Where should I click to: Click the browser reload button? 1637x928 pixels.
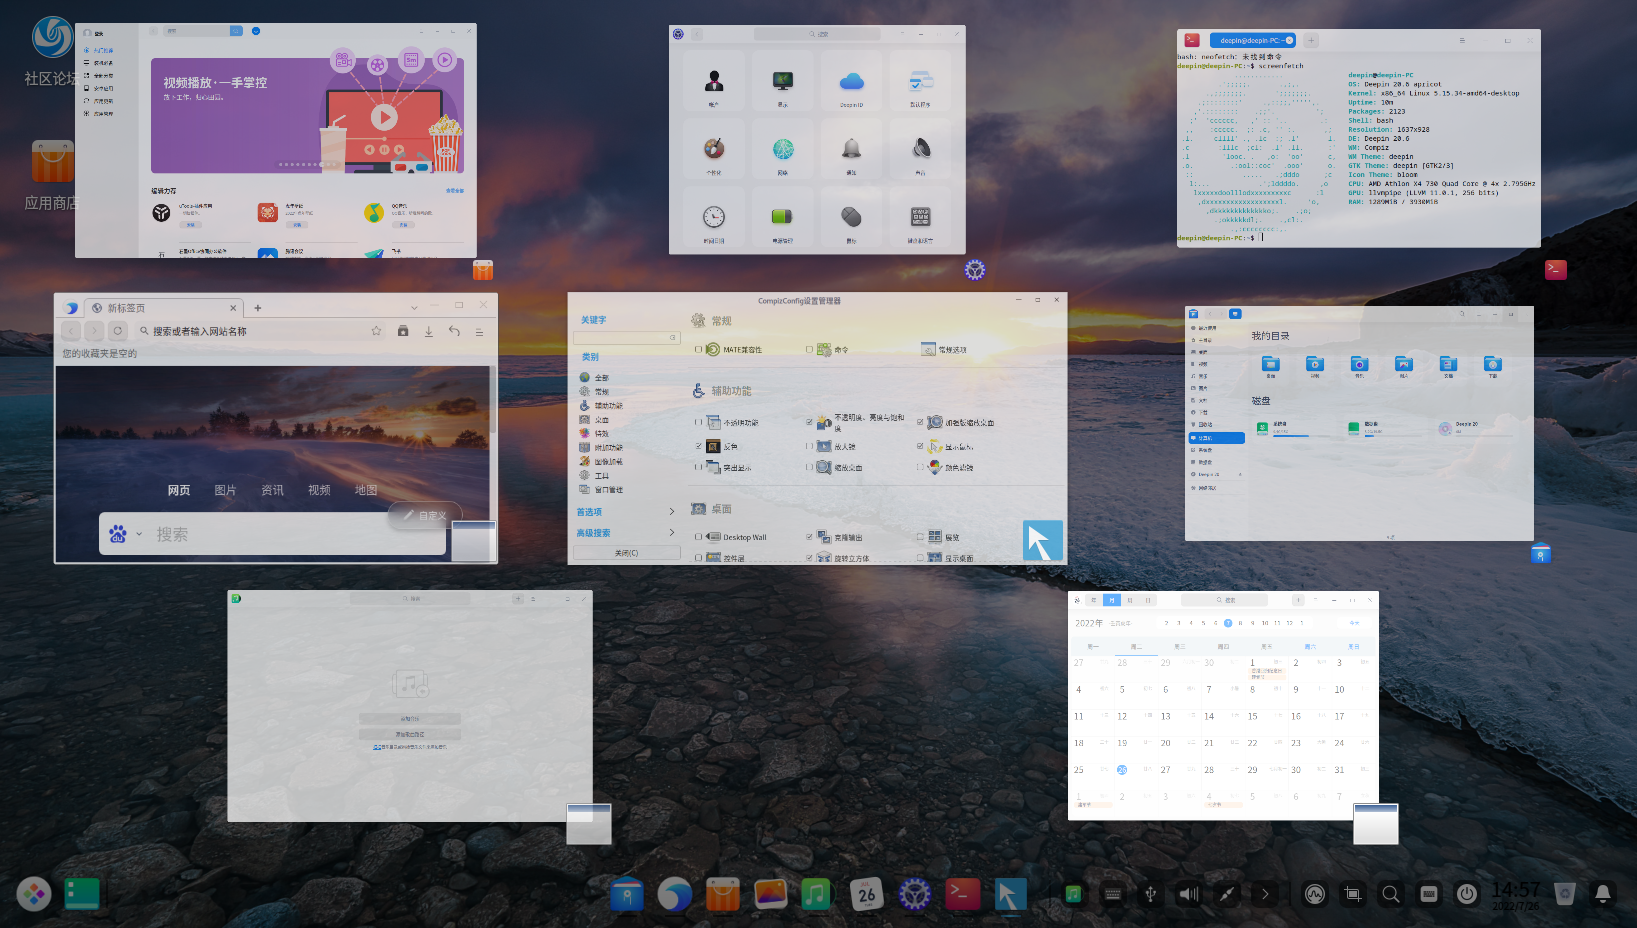(118, 331)
